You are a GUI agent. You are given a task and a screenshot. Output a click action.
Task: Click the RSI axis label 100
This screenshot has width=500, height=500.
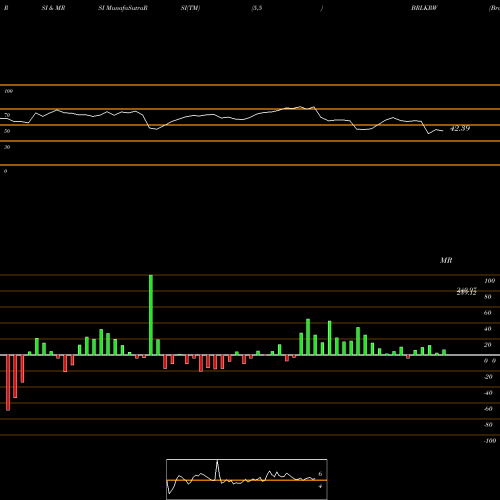(x=8, y=91)
